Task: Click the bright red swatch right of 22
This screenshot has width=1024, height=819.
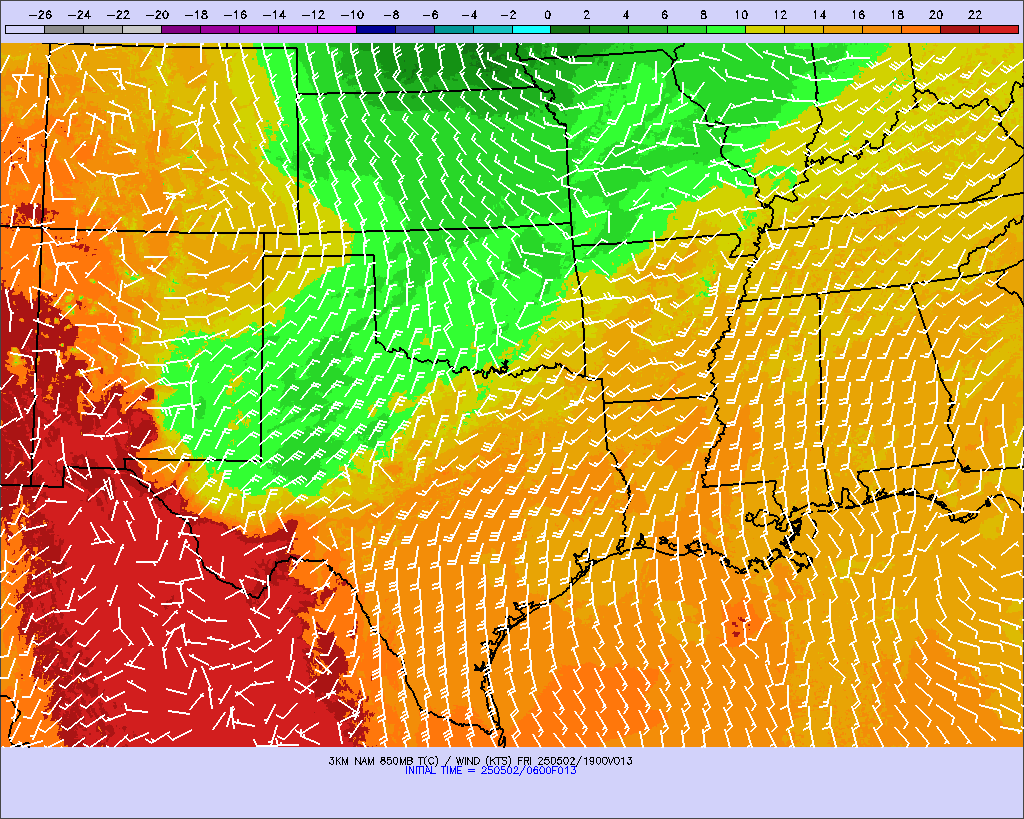Action: click(999, 29)
